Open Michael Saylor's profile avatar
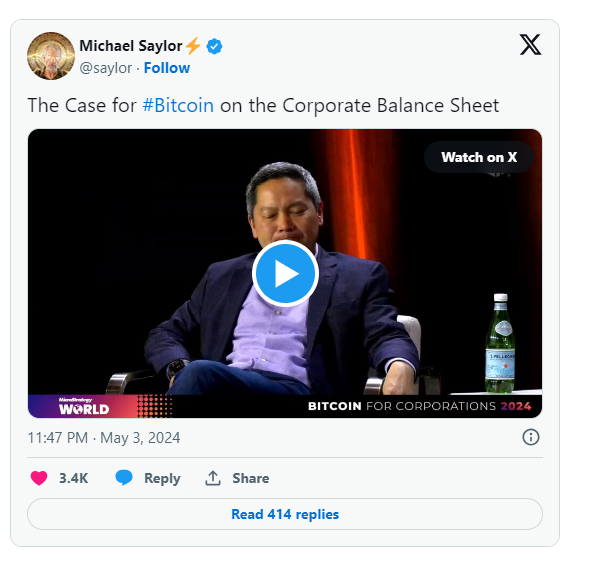This screenshot has height=572, width=609. 51,56
